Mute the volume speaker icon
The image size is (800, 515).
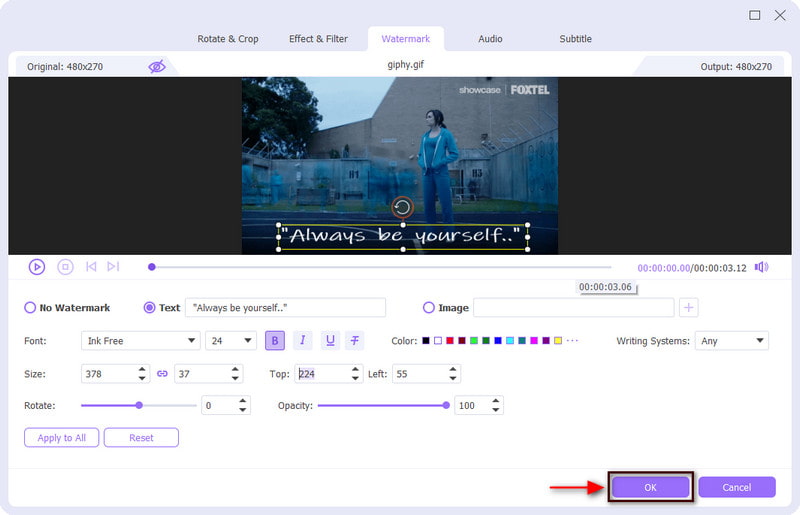pos(761,267)
